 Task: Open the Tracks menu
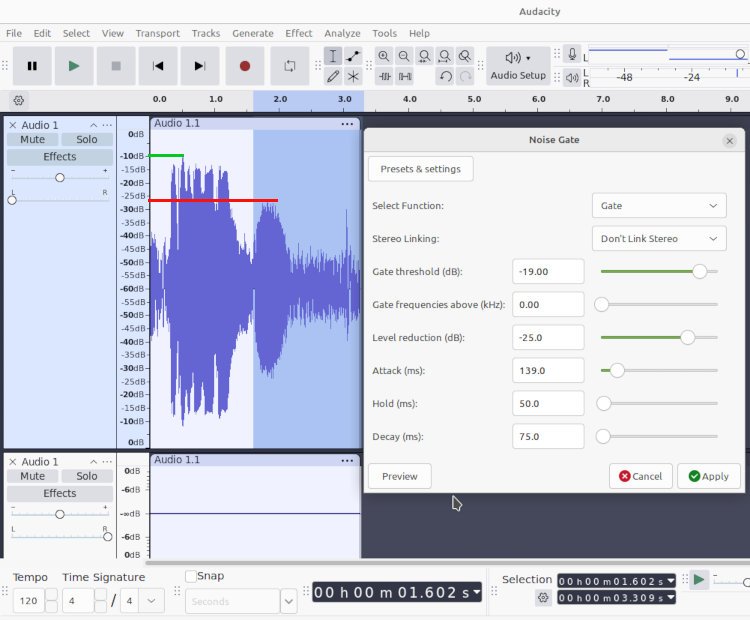coord(206,33)
